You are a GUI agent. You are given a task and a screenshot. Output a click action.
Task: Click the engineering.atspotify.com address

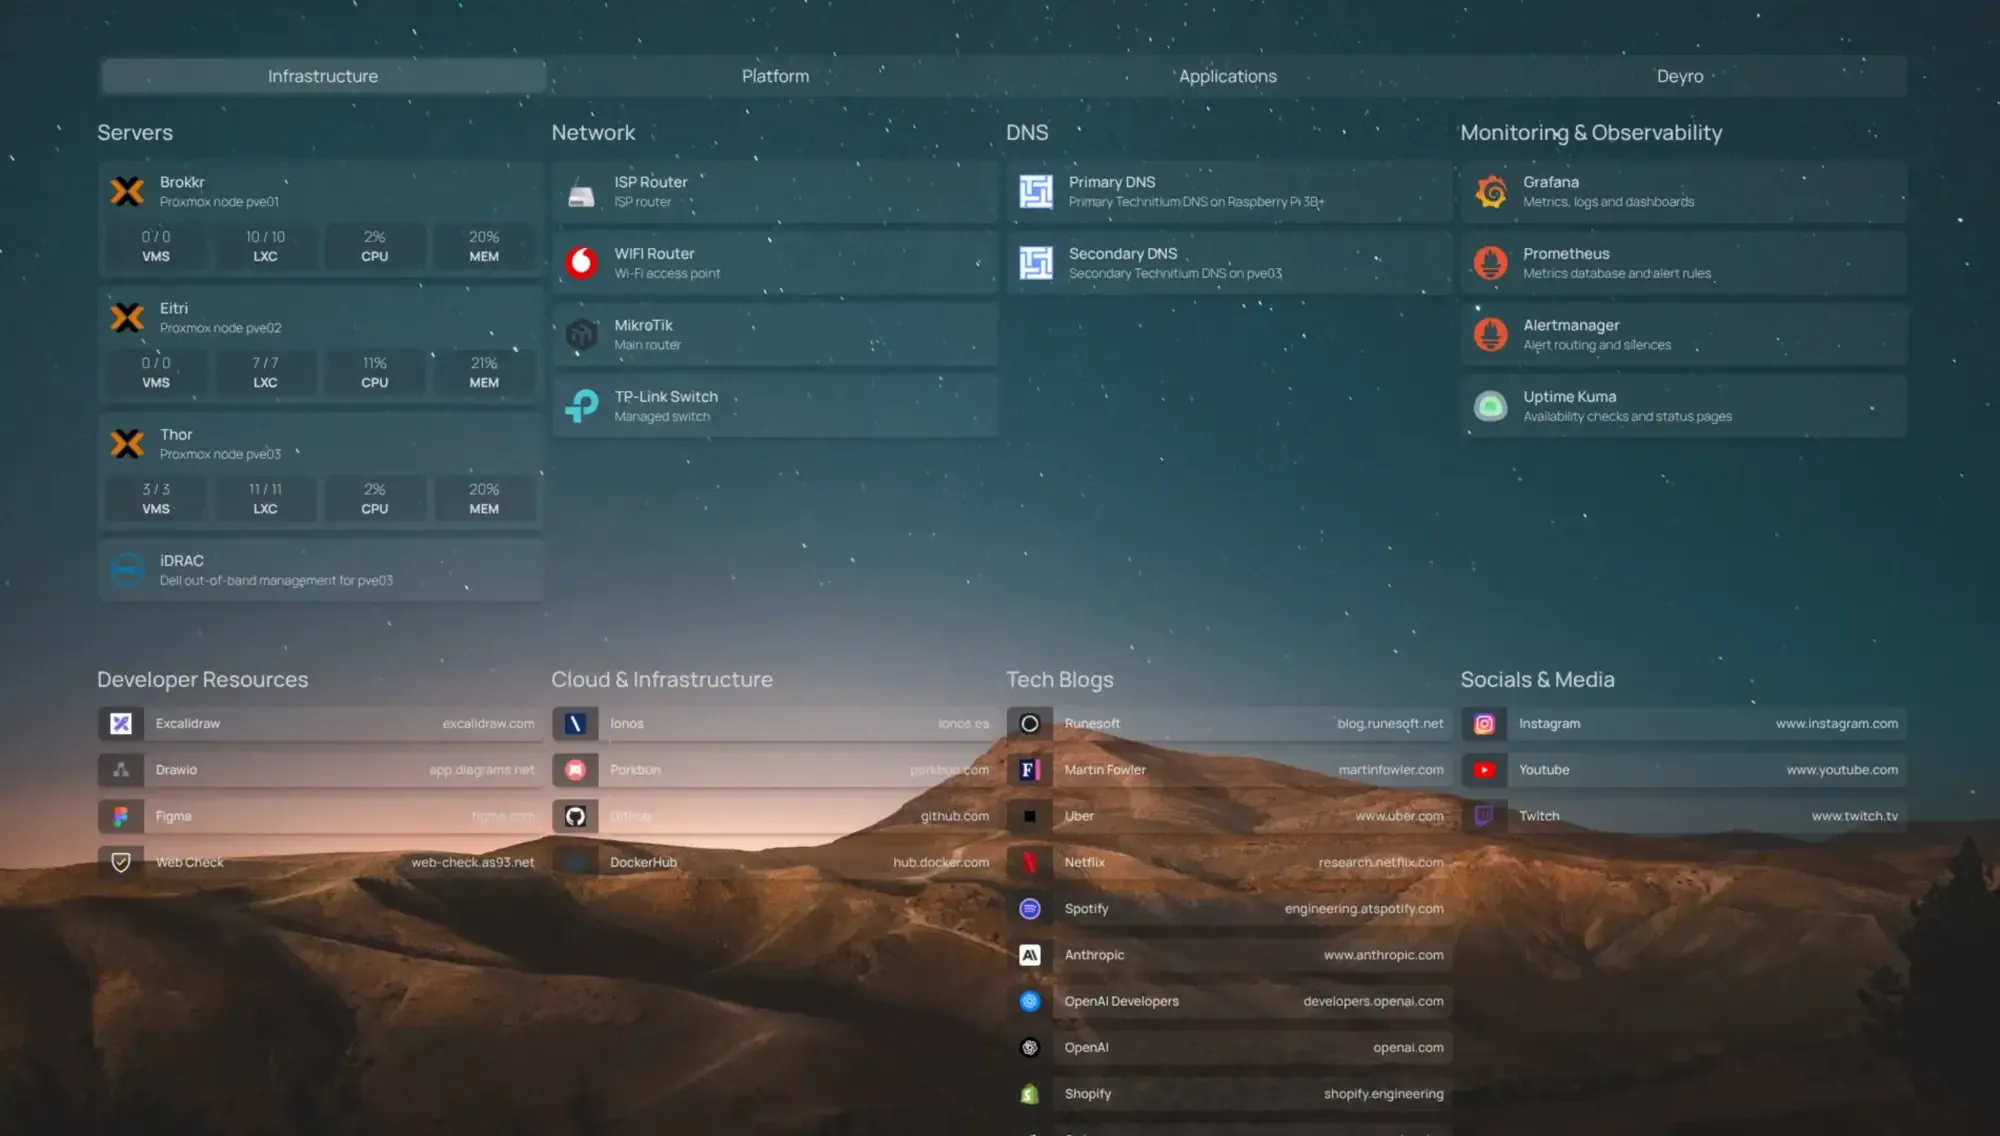tap(1364, 908)
